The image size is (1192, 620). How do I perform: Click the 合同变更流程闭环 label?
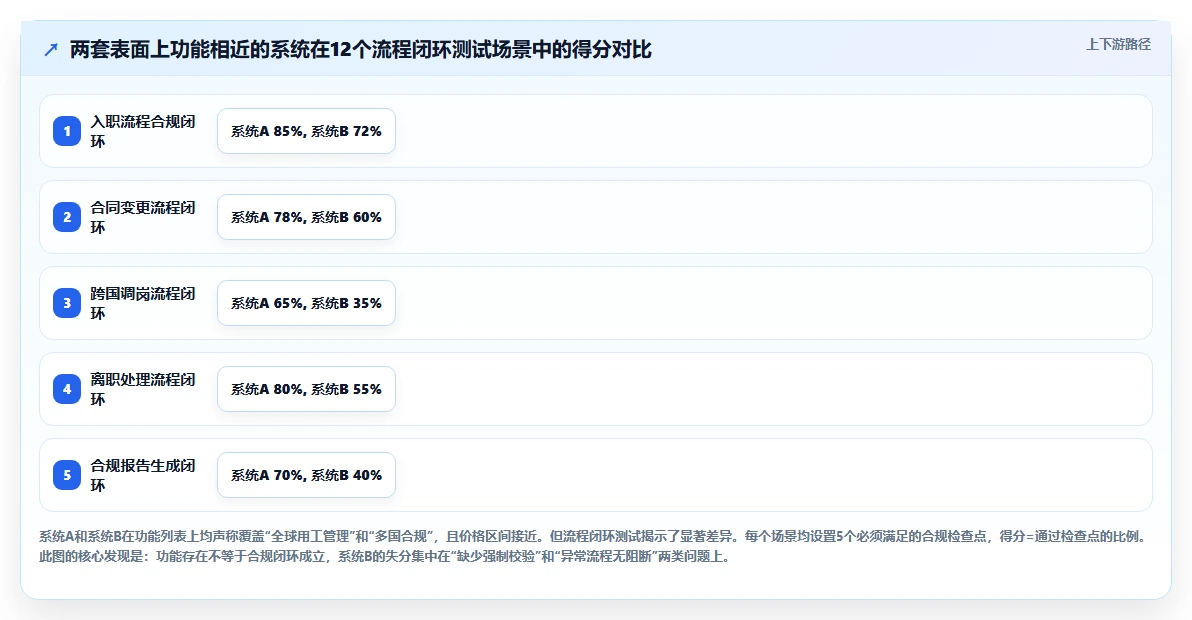(143, 217)
